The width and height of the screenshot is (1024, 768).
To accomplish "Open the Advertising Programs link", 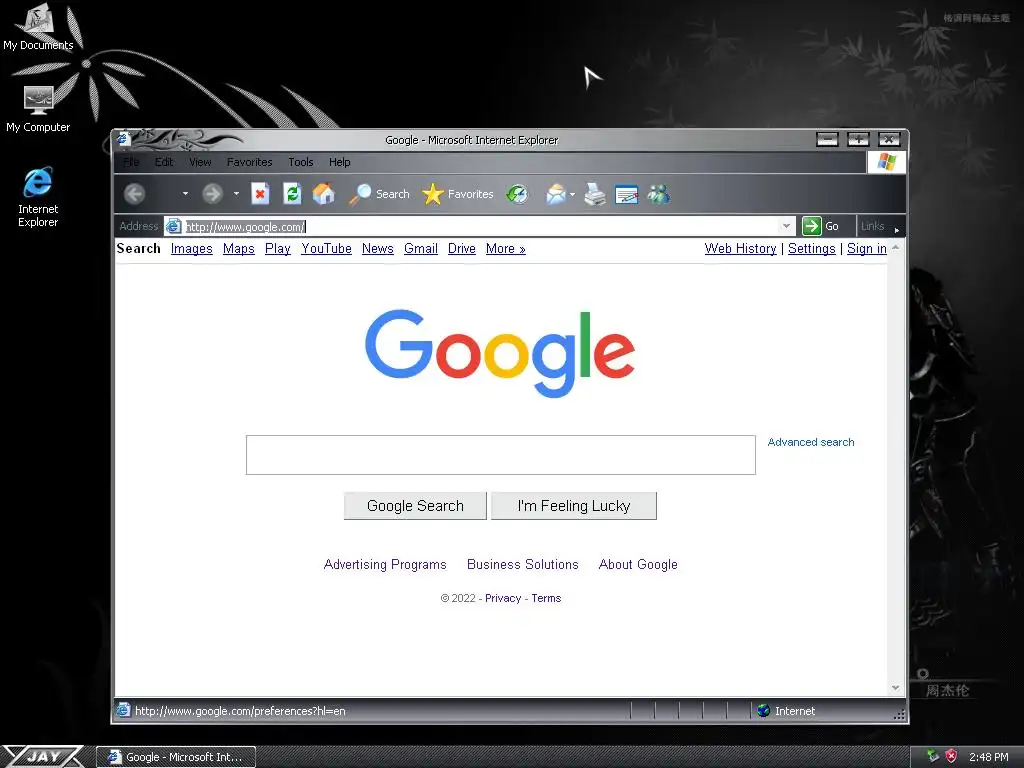I will pos(385,564).
